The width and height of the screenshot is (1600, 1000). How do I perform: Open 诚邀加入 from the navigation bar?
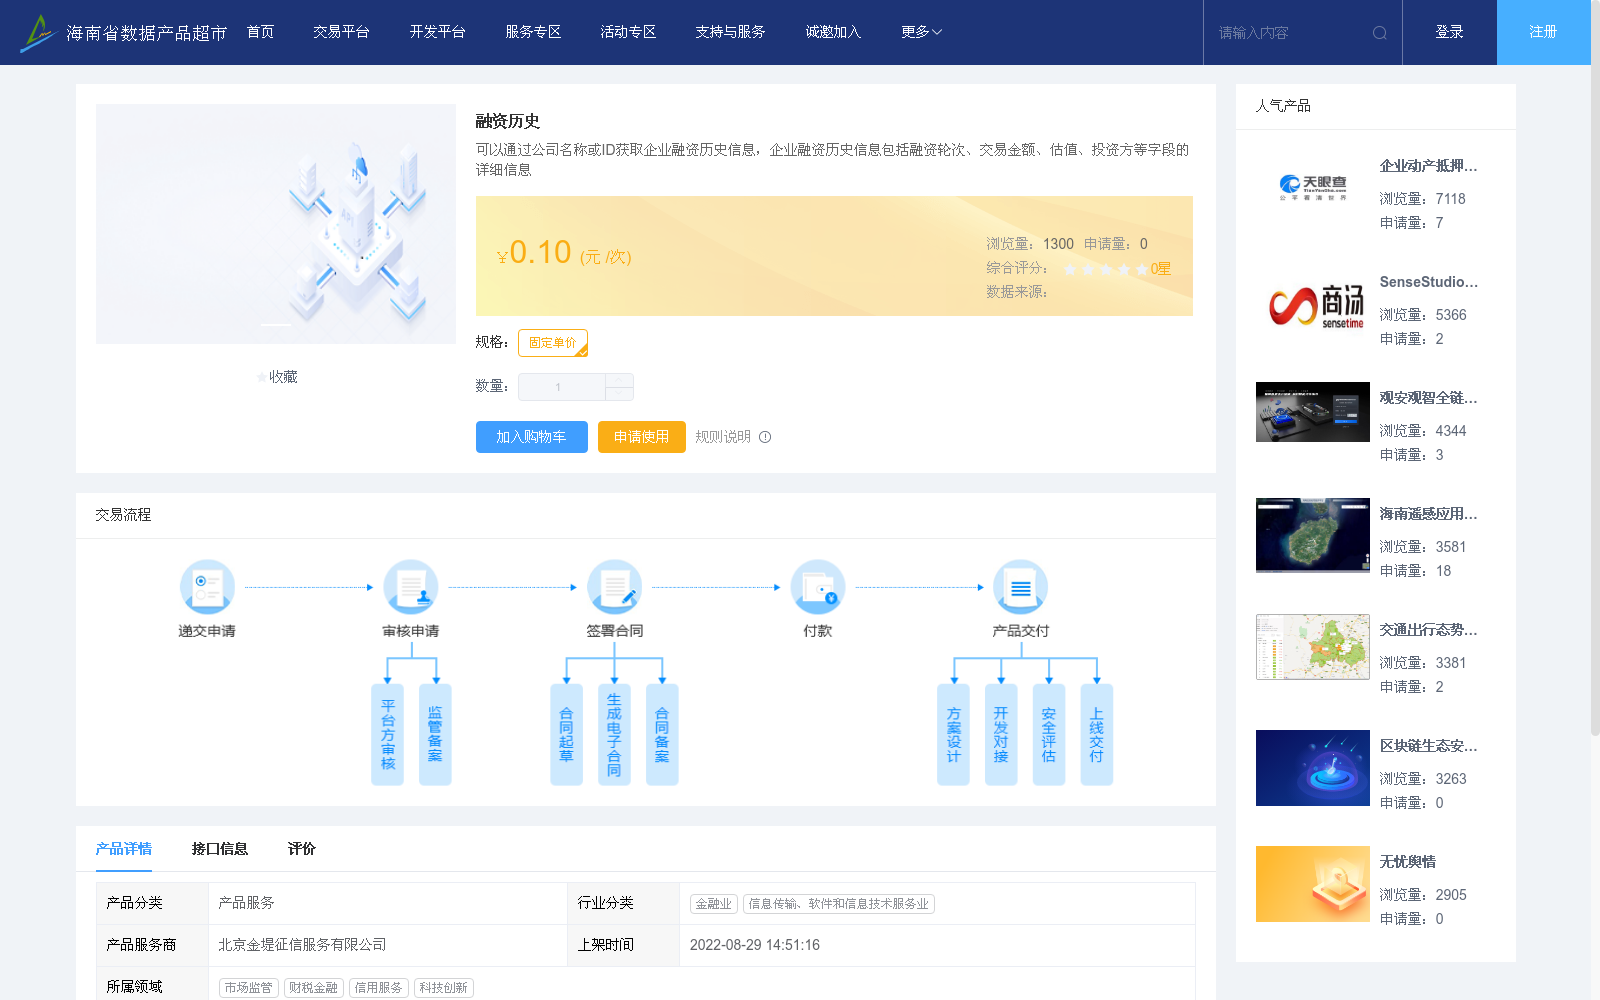833,32
